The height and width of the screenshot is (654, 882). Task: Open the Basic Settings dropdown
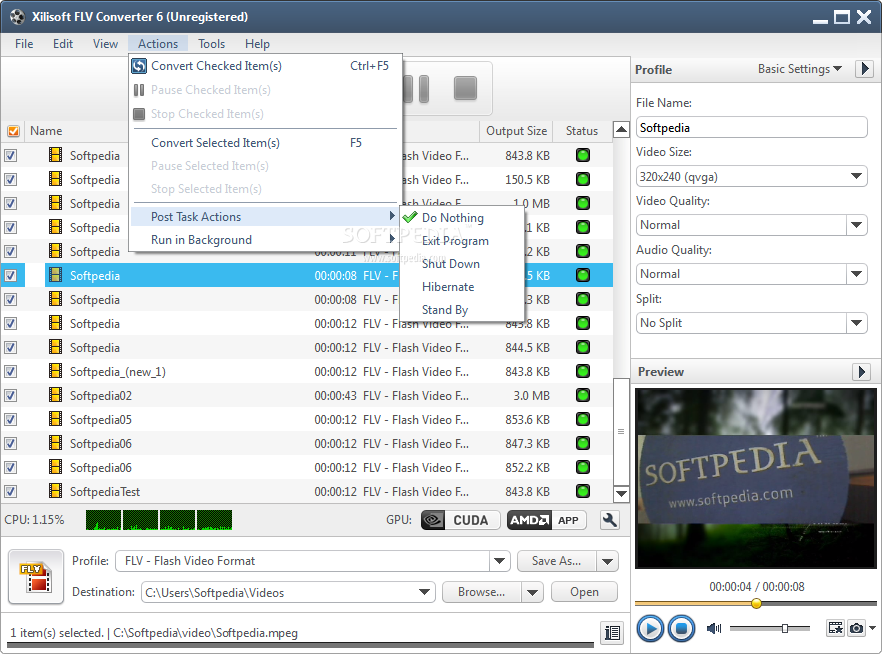[x=799, y=69]
